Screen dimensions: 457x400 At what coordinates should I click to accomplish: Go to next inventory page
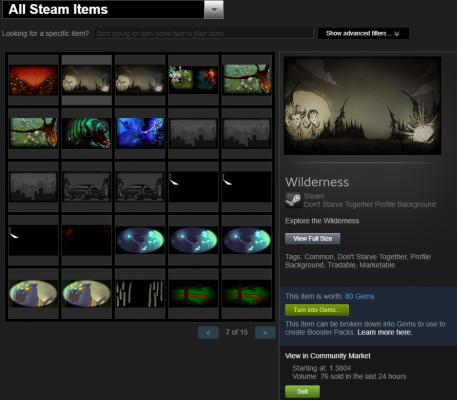(x=265, y=333)
